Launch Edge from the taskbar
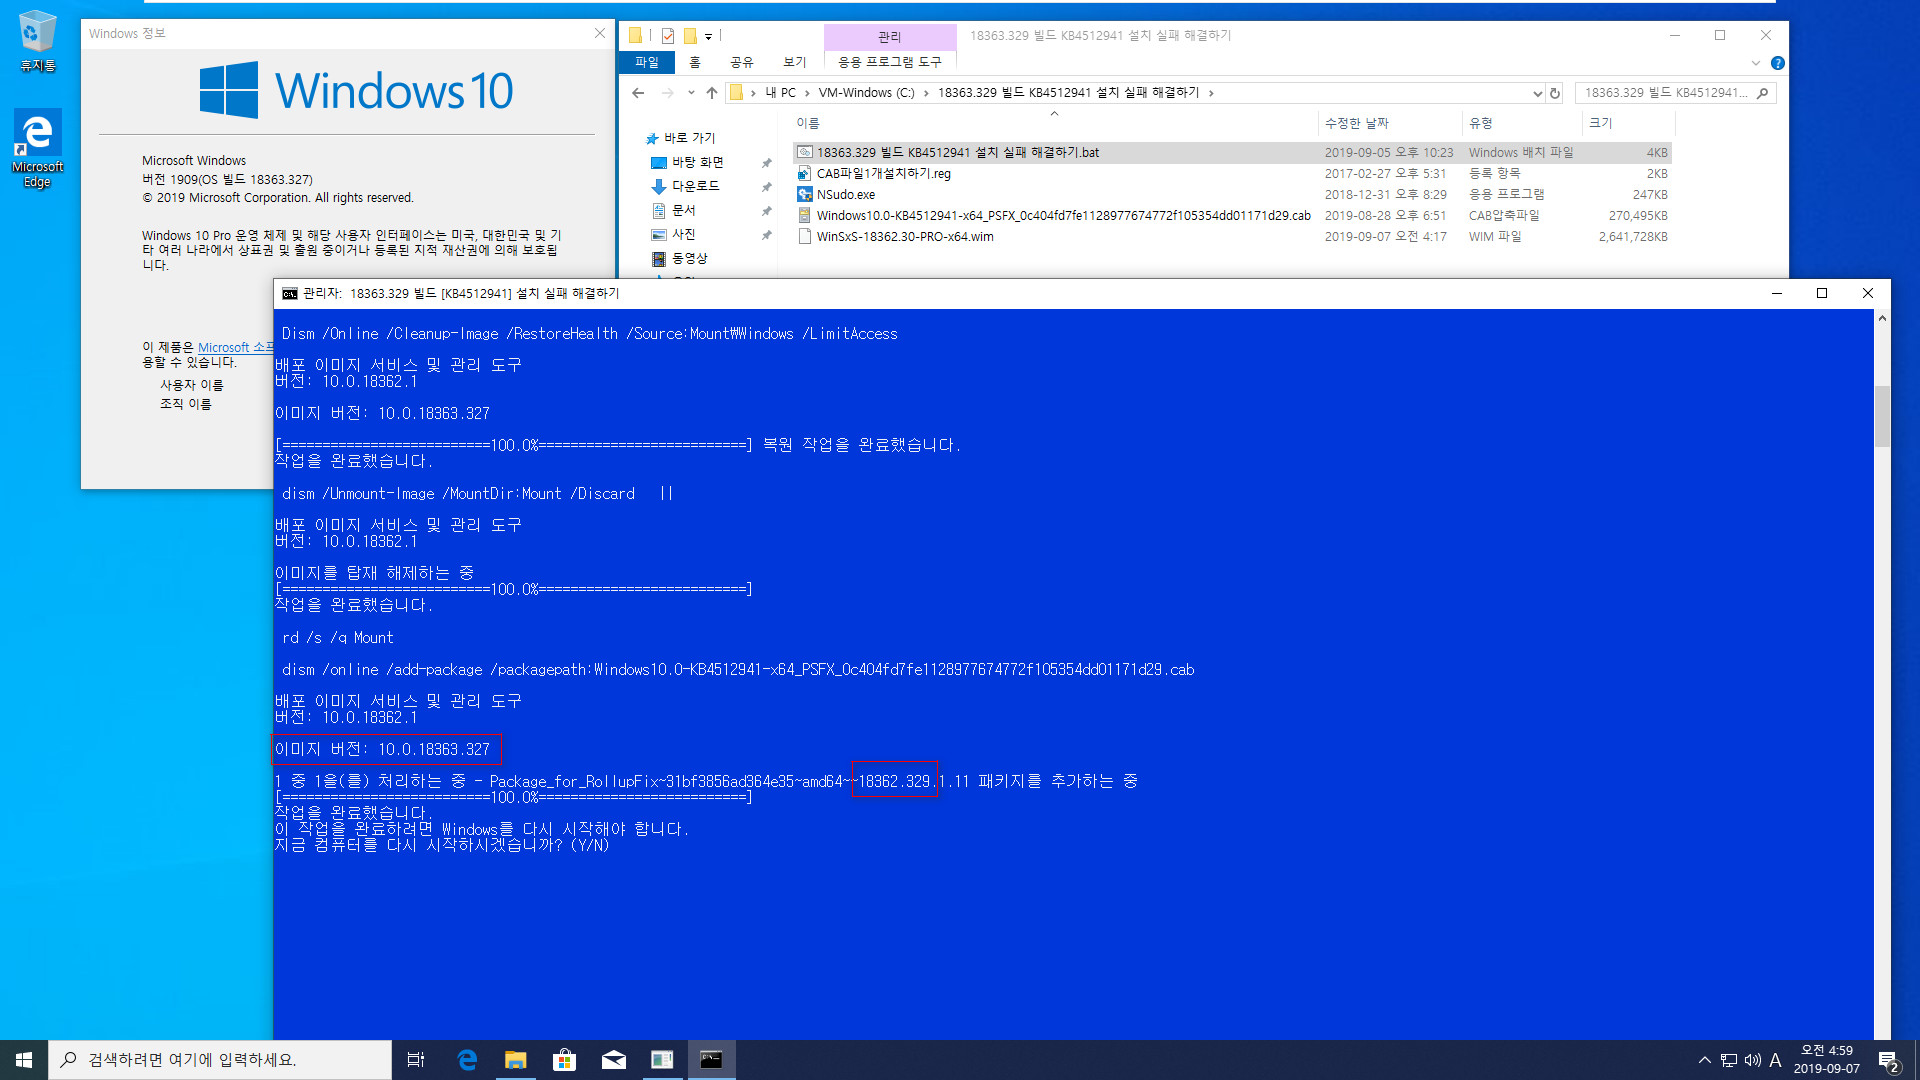Viewport: 1920px width, 1080px height. [x=467, y=1060]
